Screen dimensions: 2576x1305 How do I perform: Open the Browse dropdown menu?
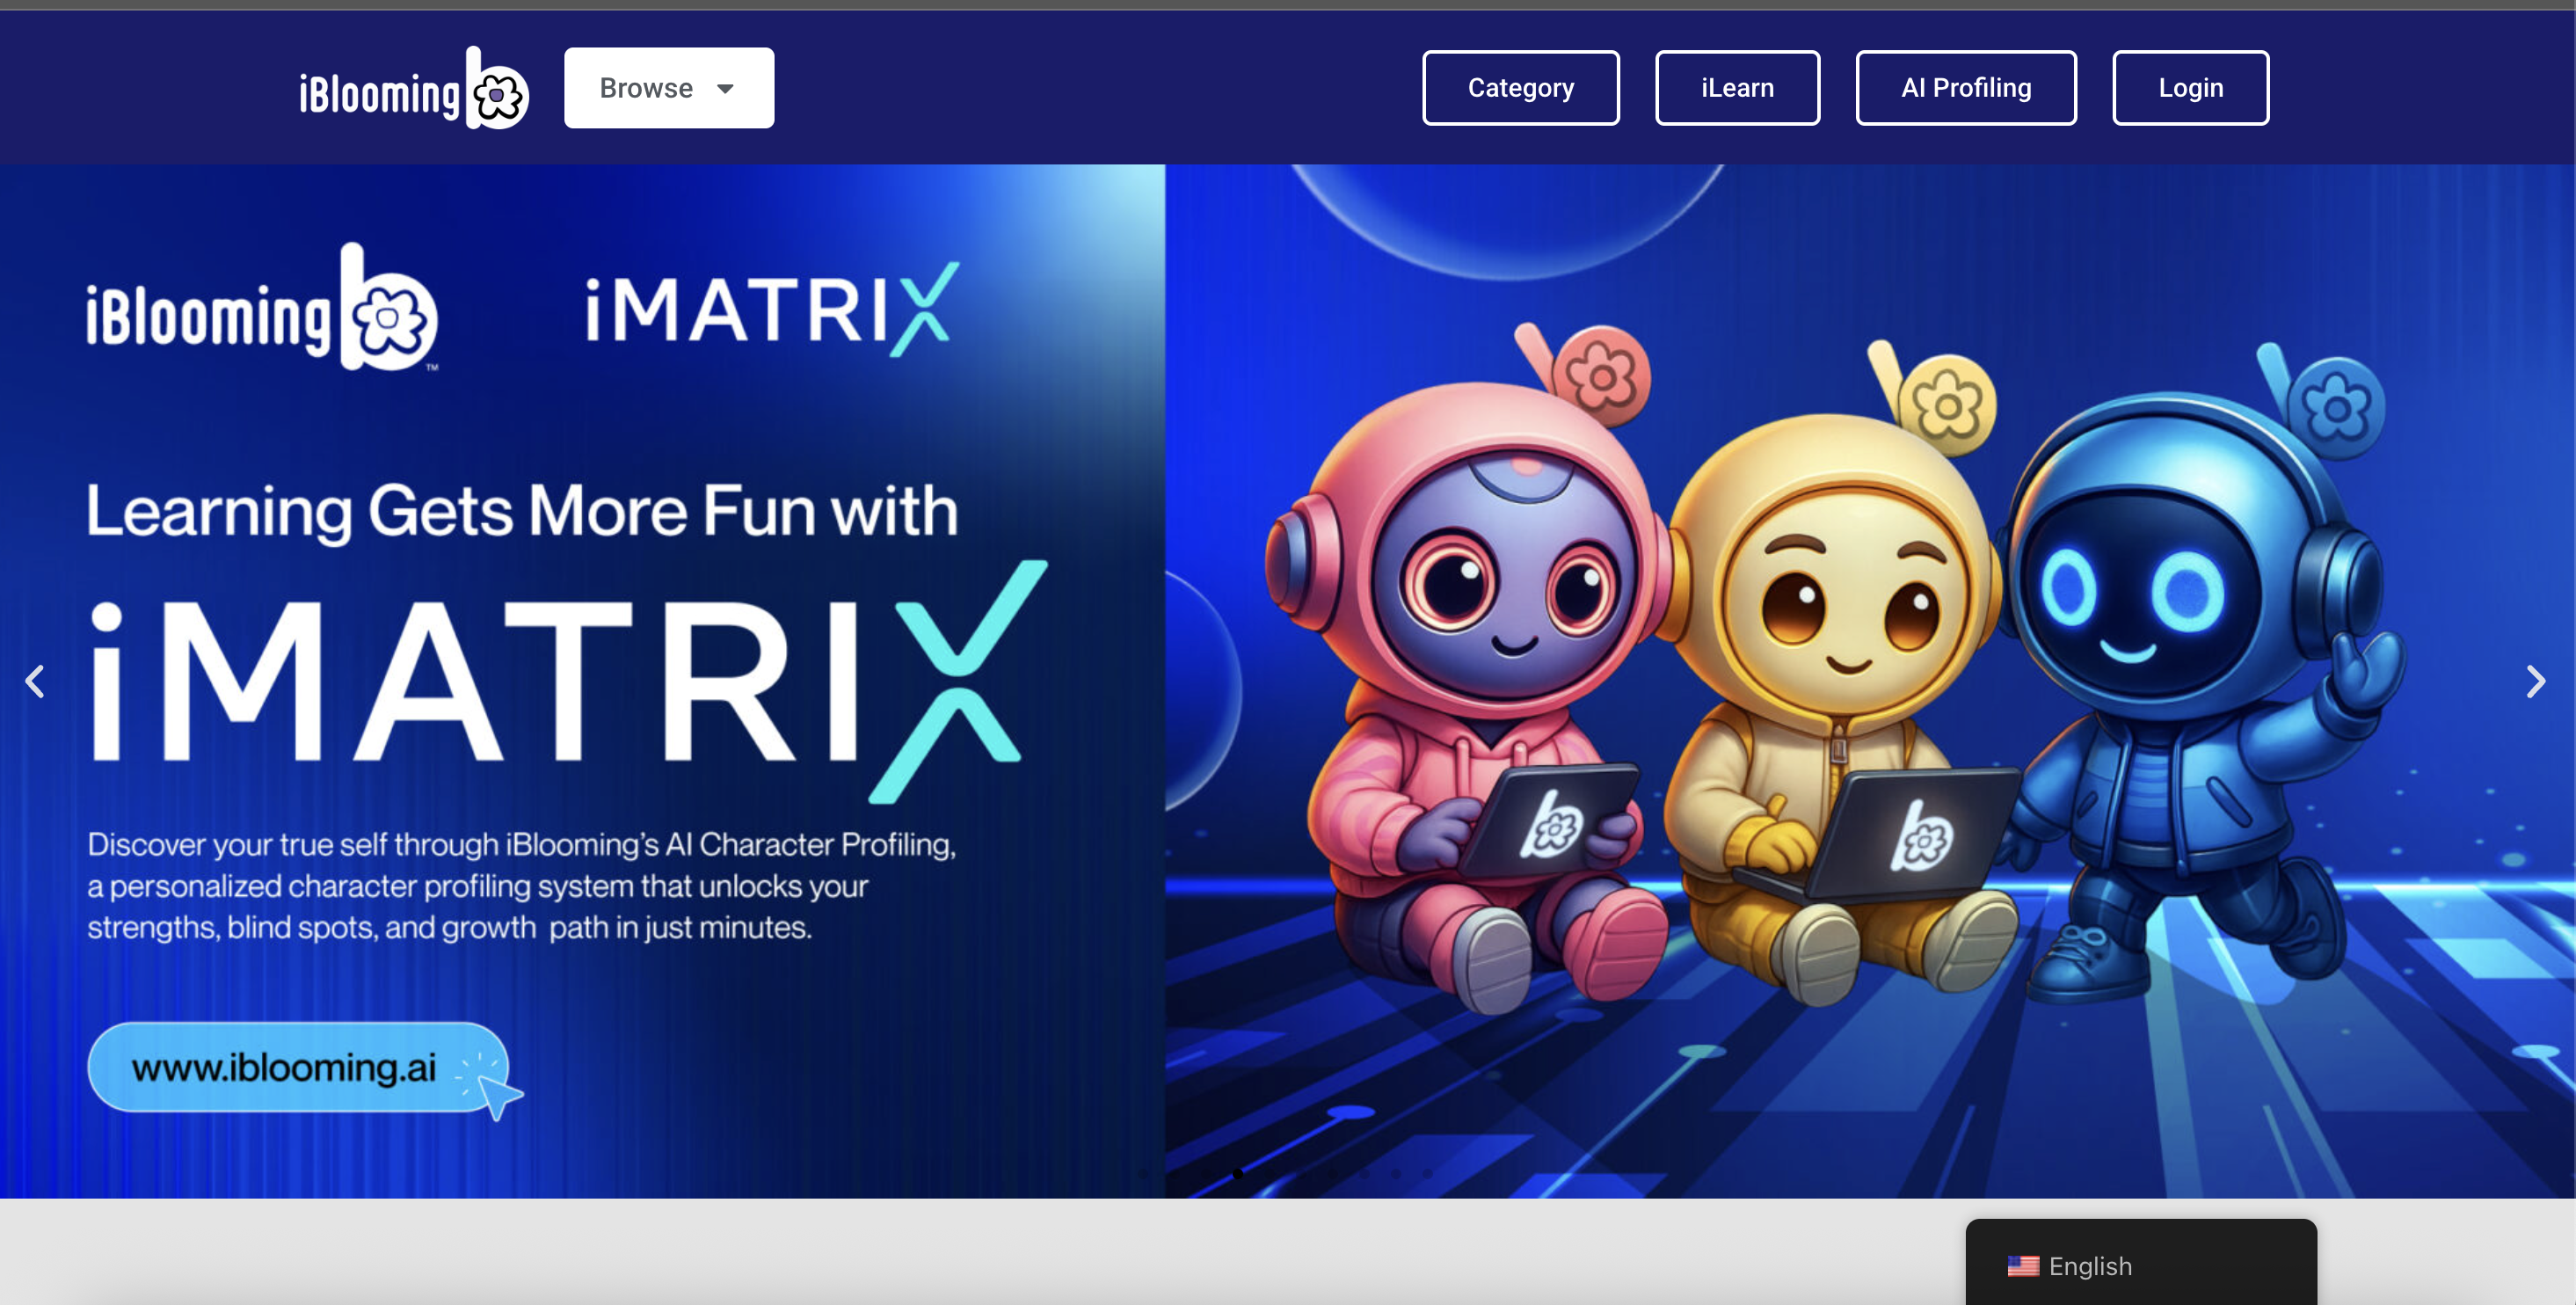[668, 88]
